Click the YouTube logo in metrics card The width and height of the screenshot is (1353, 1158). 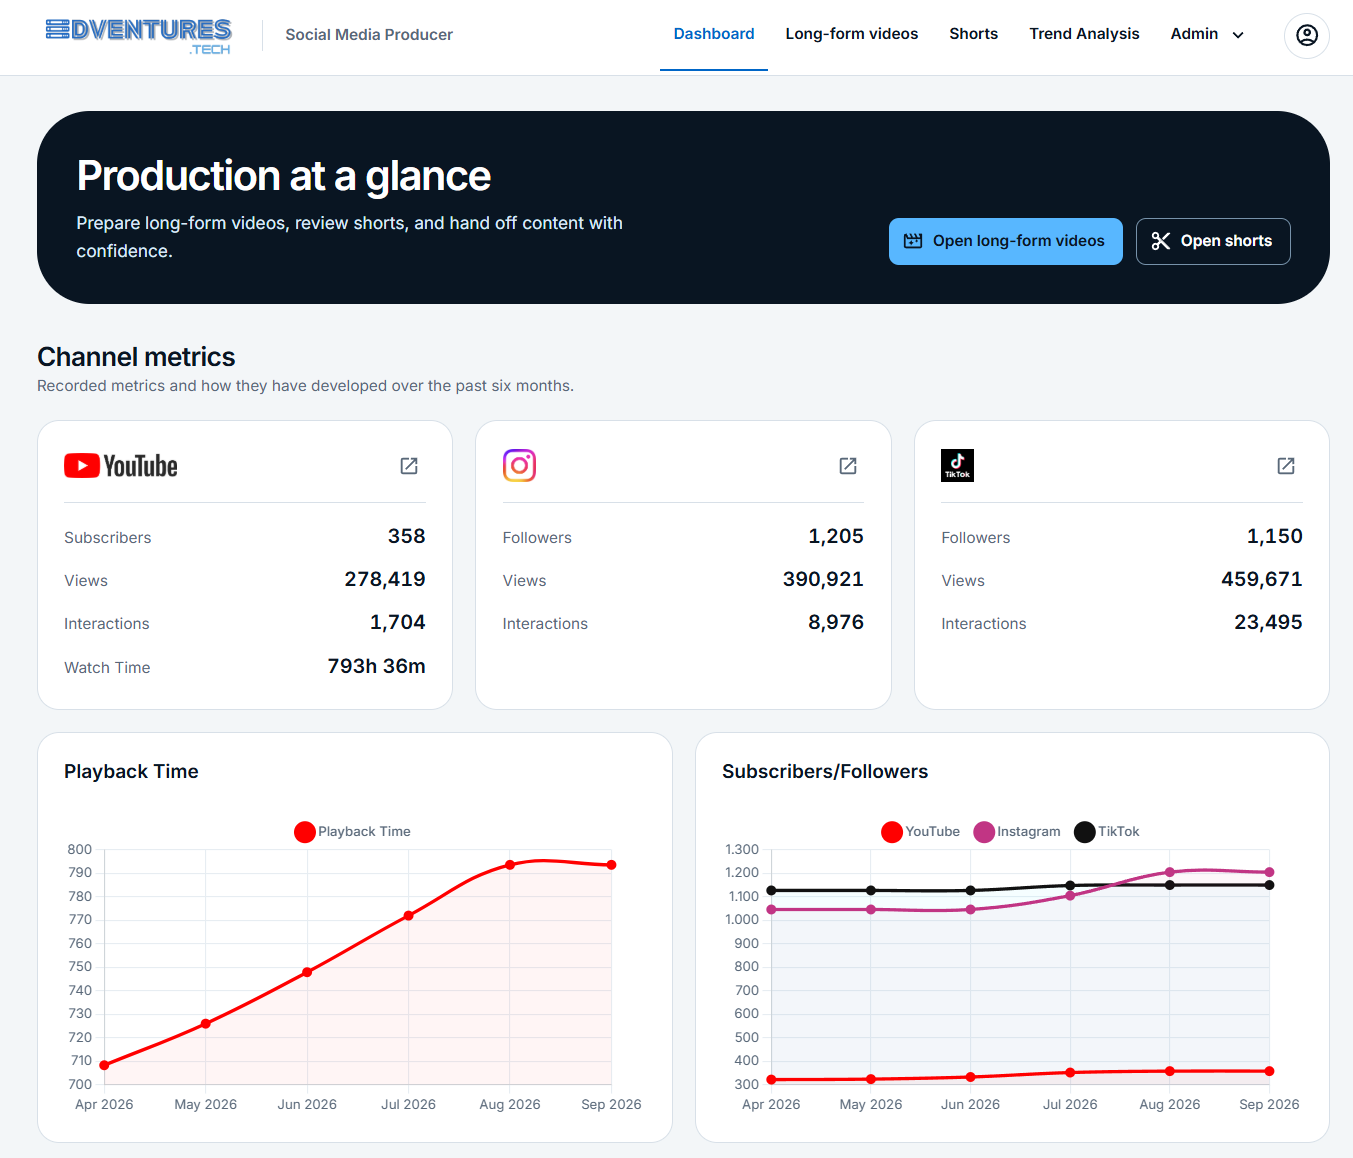[121, 466]
